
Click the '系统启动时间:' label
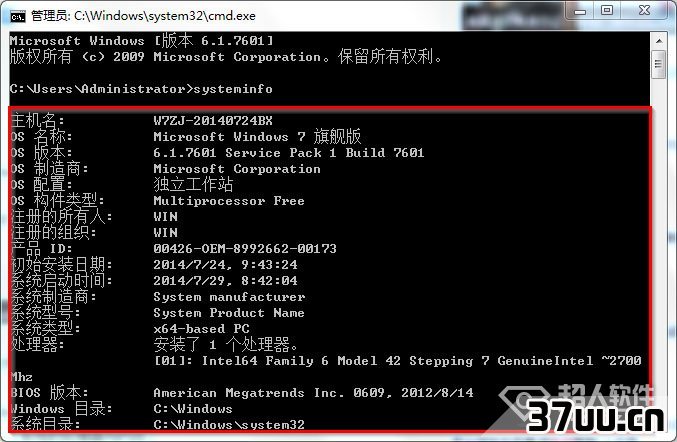click(x=61, y=281)
